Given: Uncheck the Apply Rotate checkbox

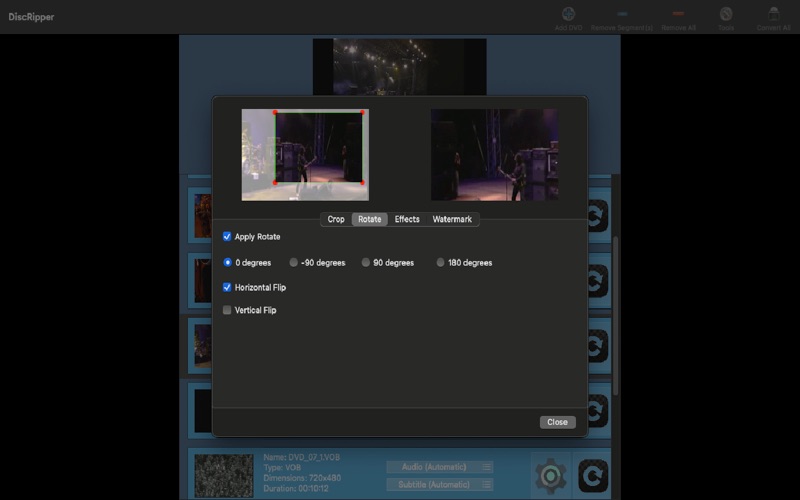Looking at the screenshot, I should click(x=227, y=236).
